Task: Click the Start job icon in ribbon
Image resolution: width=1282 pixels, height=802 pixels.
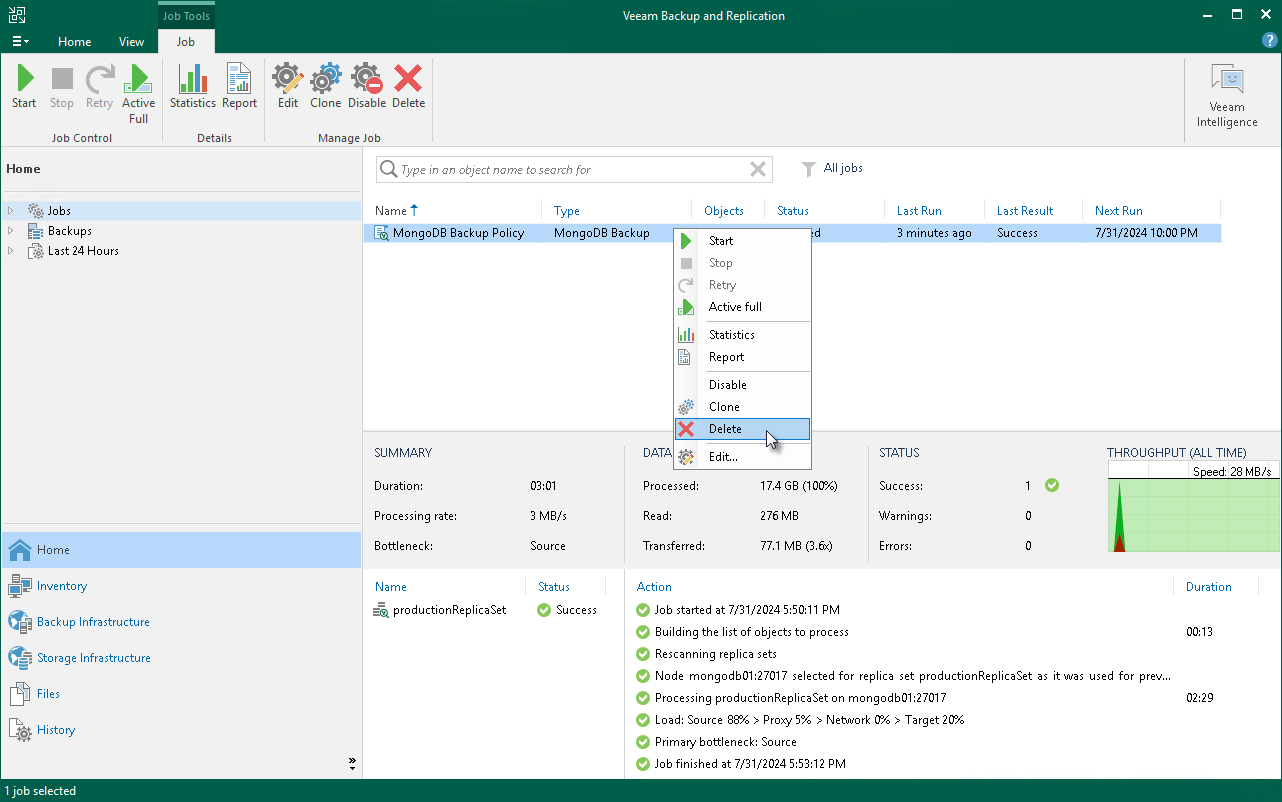Action: tap(24, 86)
